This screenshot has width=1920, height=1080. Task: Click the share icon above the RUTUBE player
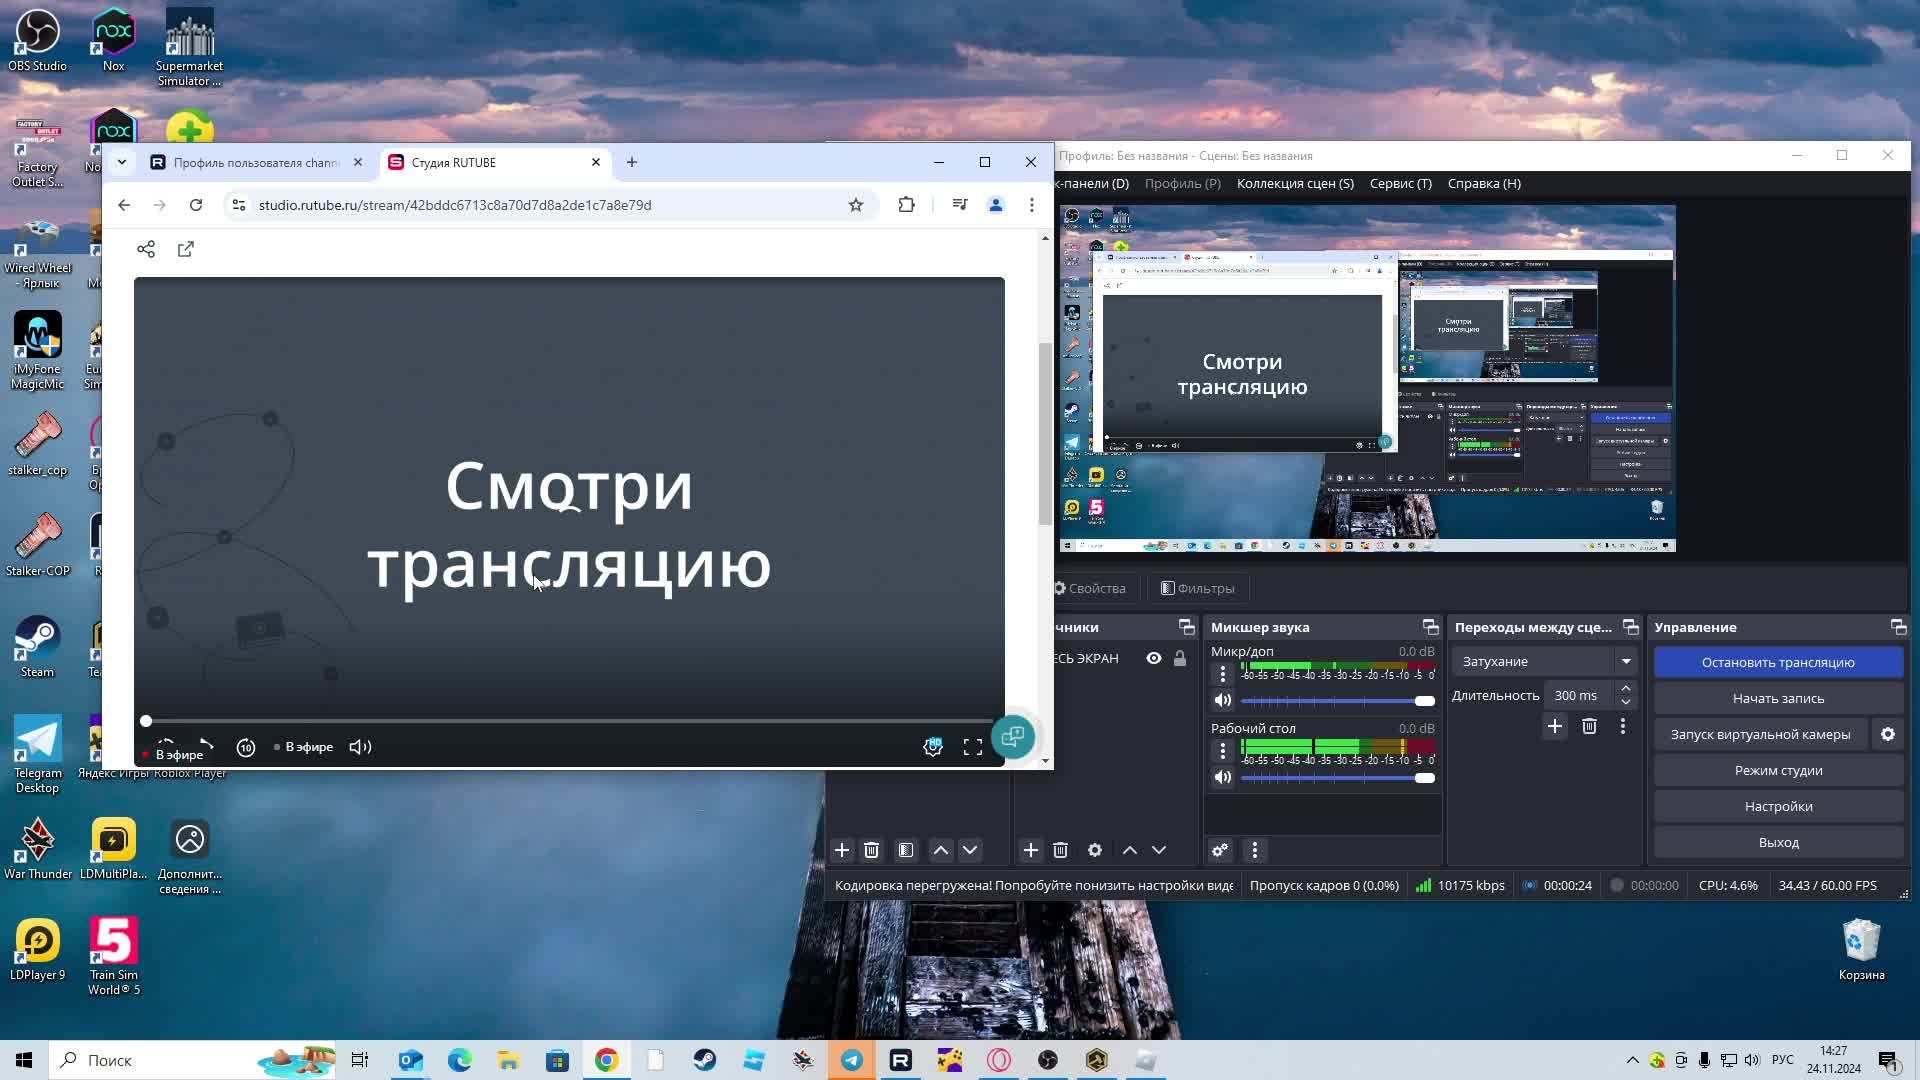click(x=146, y=248)
